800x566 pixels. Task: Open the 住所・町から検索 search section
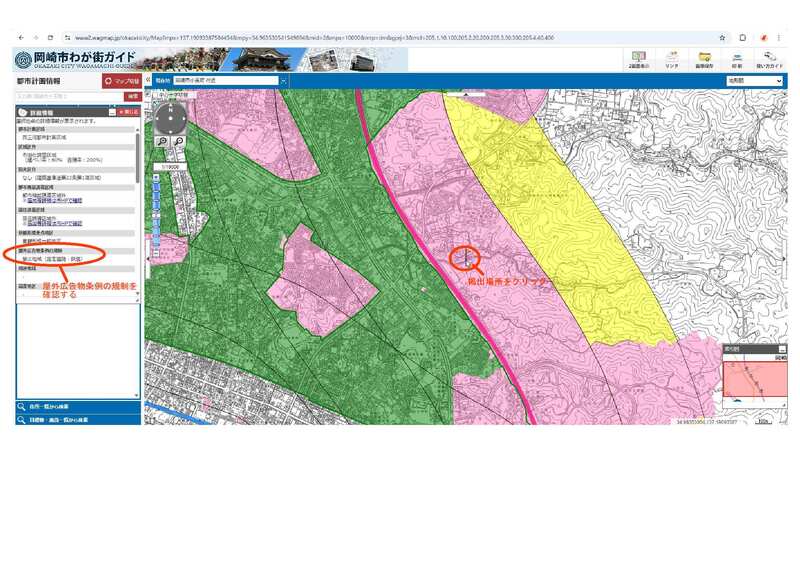tap(72, 407)
